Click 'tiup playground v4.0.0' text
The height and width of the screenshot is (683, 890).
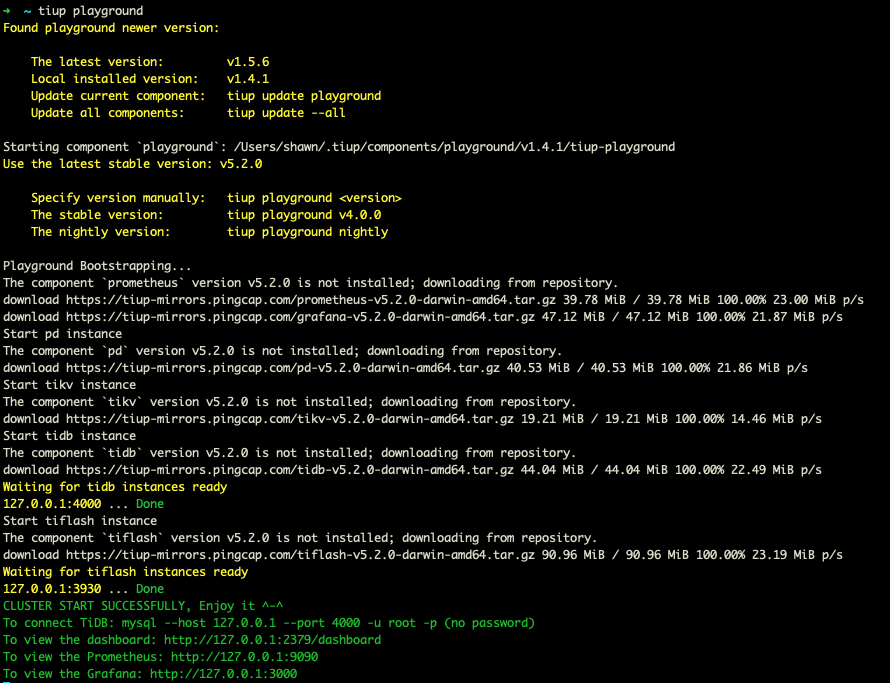[x=304, y=215]
